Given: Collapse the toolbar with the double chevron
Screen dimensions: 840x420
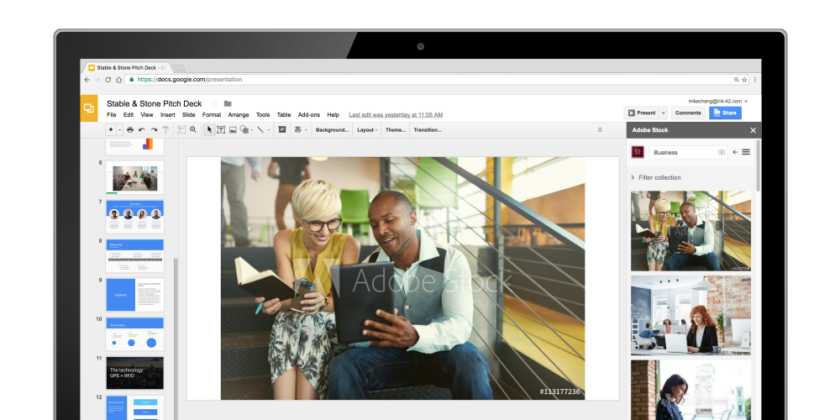Looking at the screenshot, I should [600, 130].
